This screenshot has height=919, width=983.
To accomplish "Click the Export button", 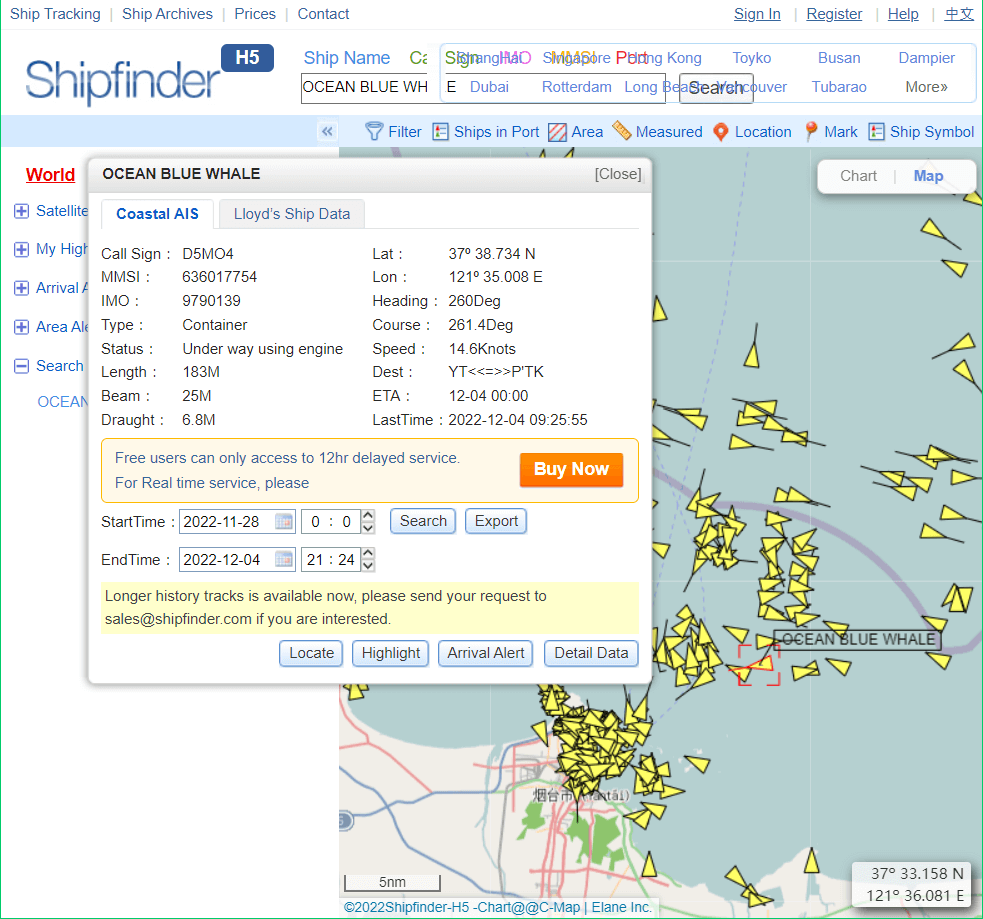I will pyautogui.click(x=496, y=521).
